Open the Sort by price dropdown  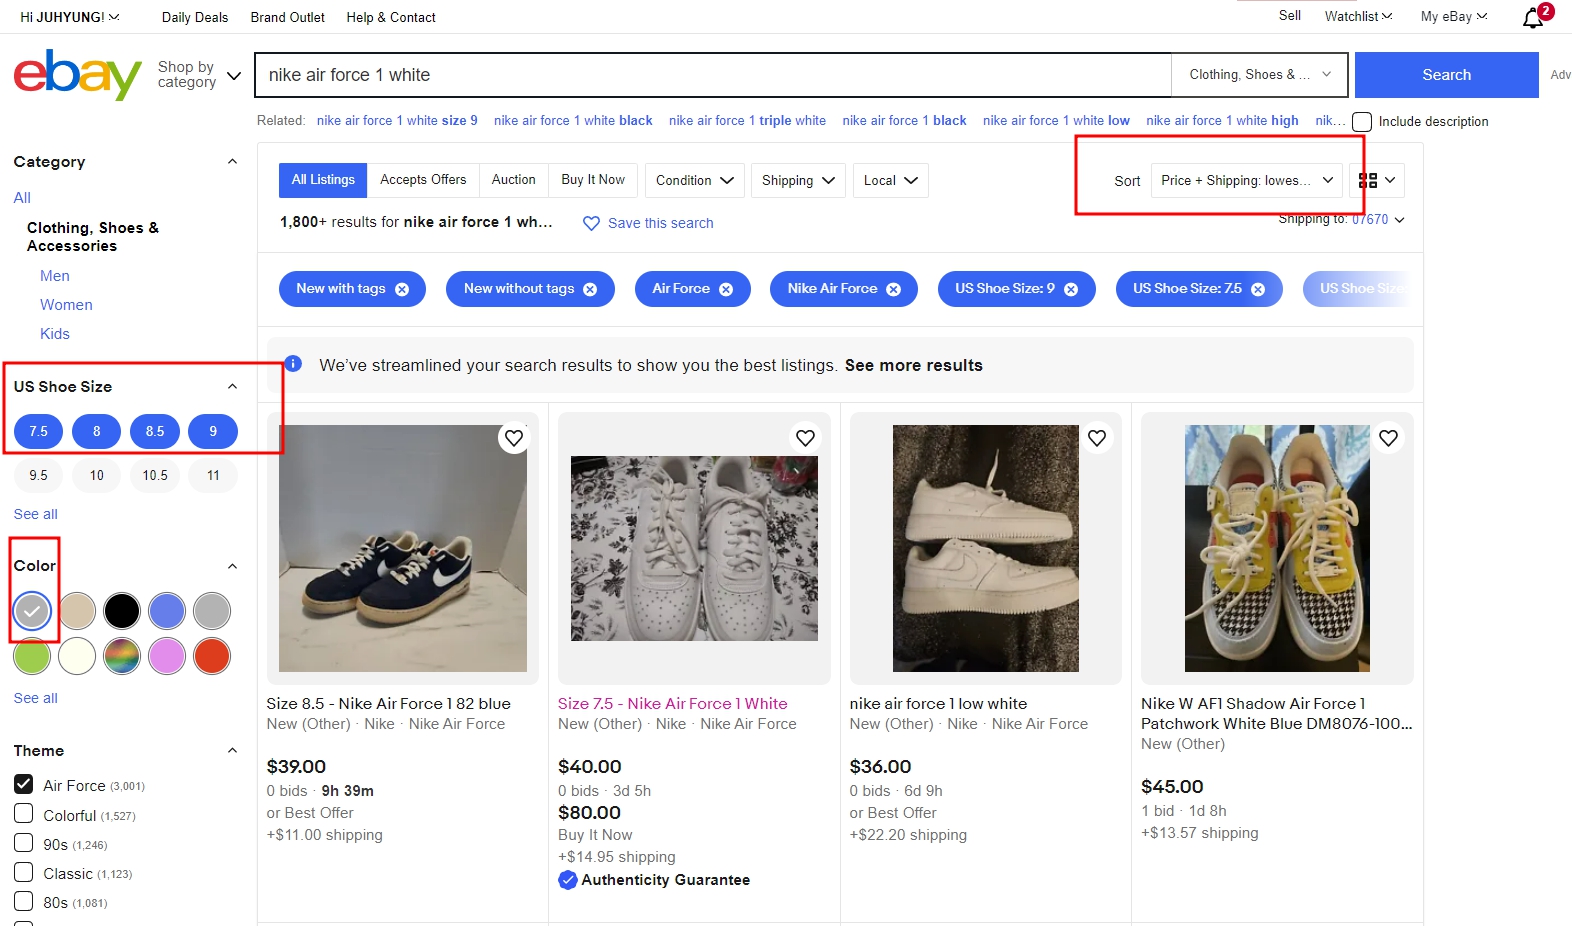[1247, 180]
